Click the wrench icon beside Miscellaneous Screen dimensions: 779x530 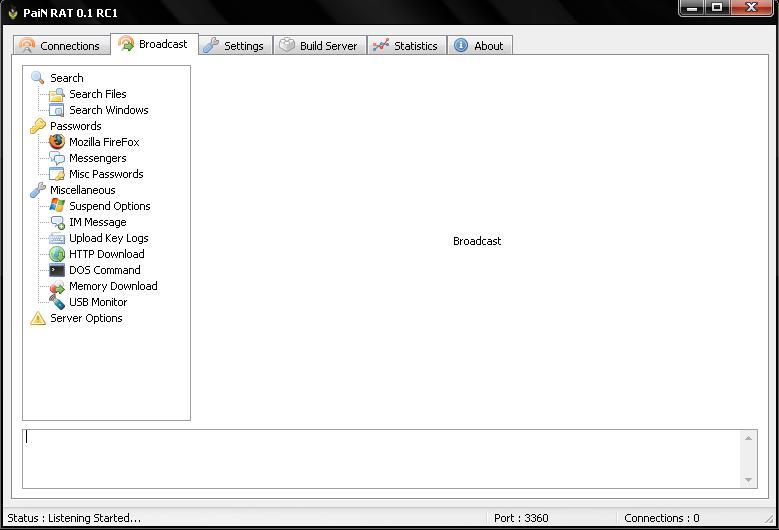tap(38, 190)
